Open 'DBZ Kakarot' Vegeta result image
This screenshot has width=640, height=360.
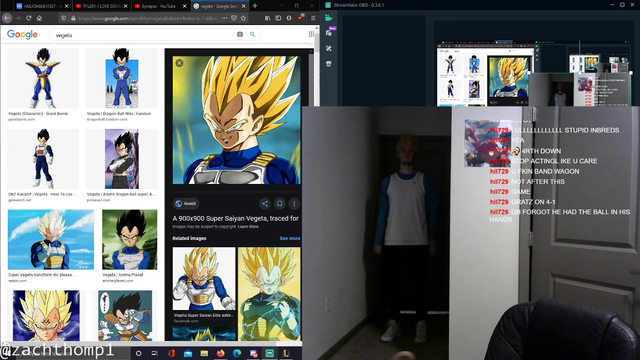pyautogui.click(x=43, y=159)
